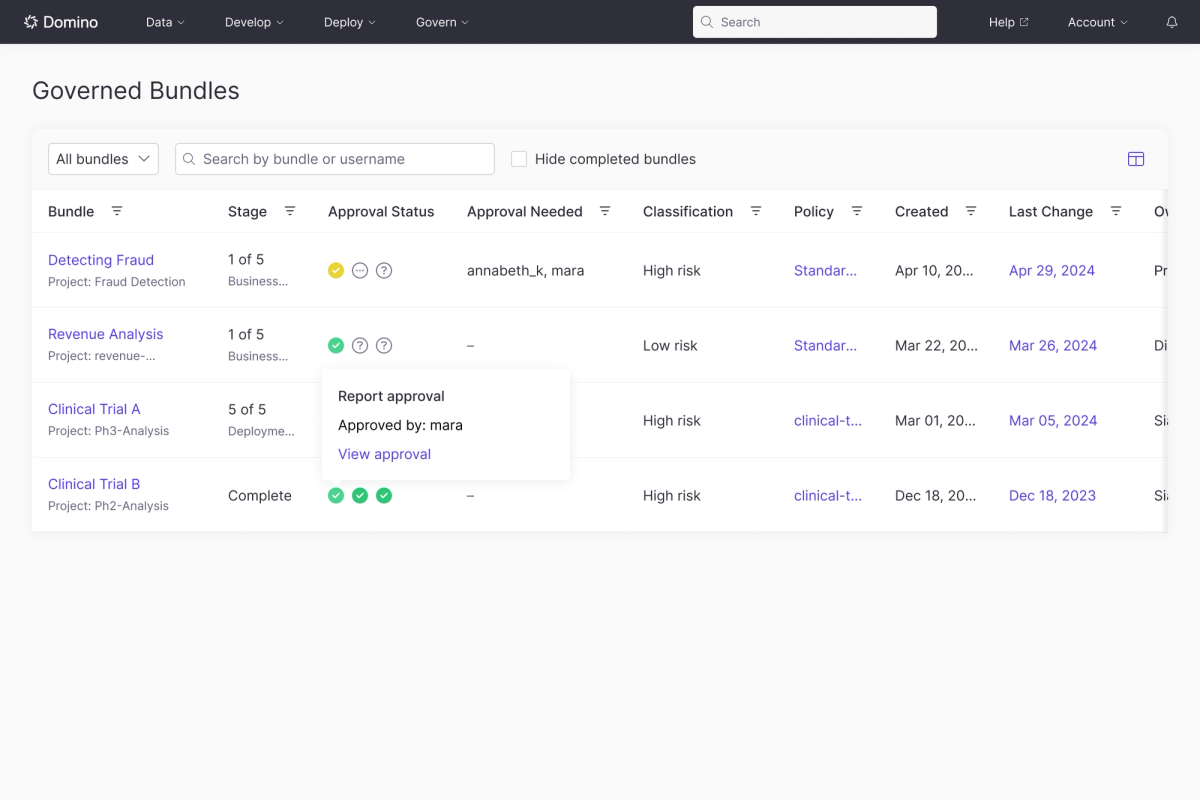Click the Data menu item
The image size is (1200, 800).
pyautogui.click(x=164, y=22)
